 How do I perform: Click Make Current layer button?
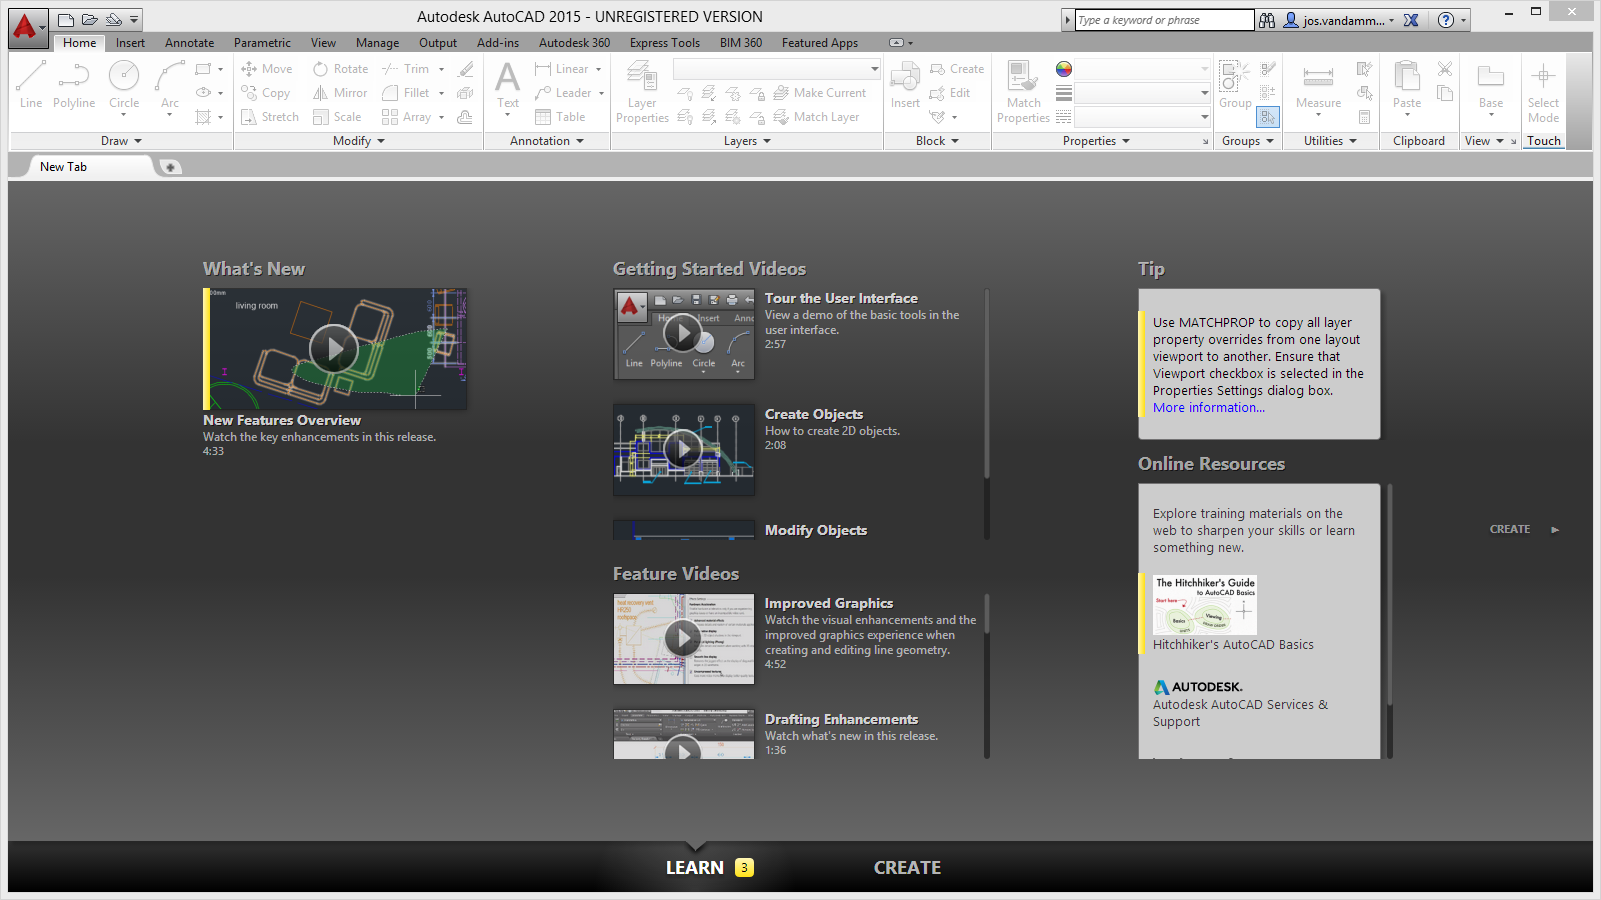820,93
